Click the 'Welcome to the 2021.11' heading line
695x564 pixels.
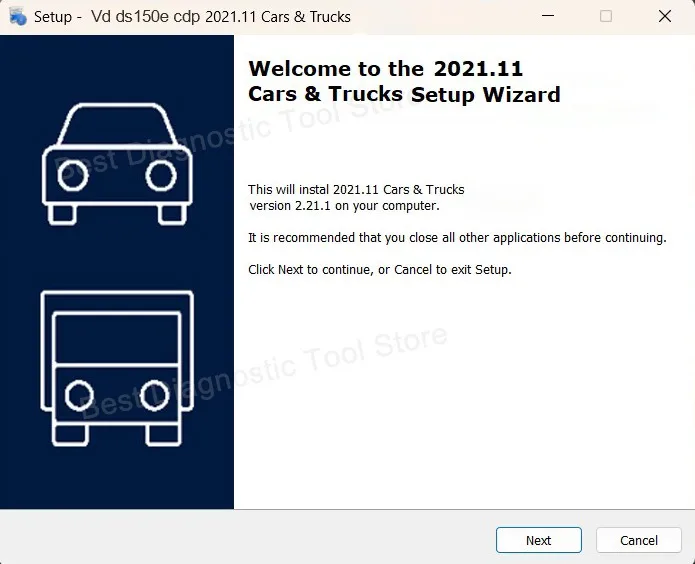[x=386, y=69]
